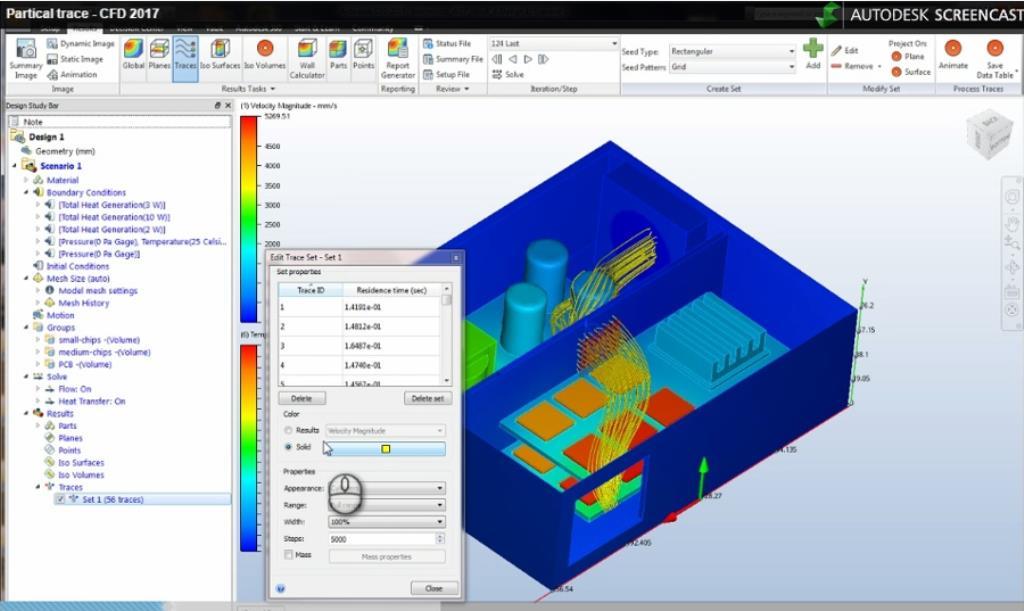
Task: Select trace ID 1 row
Action: click(x=359, y=307)
